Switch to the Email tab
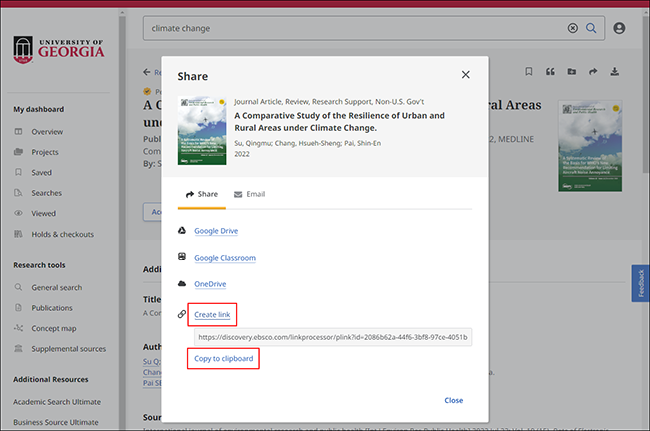 click(x=250, y=194)
